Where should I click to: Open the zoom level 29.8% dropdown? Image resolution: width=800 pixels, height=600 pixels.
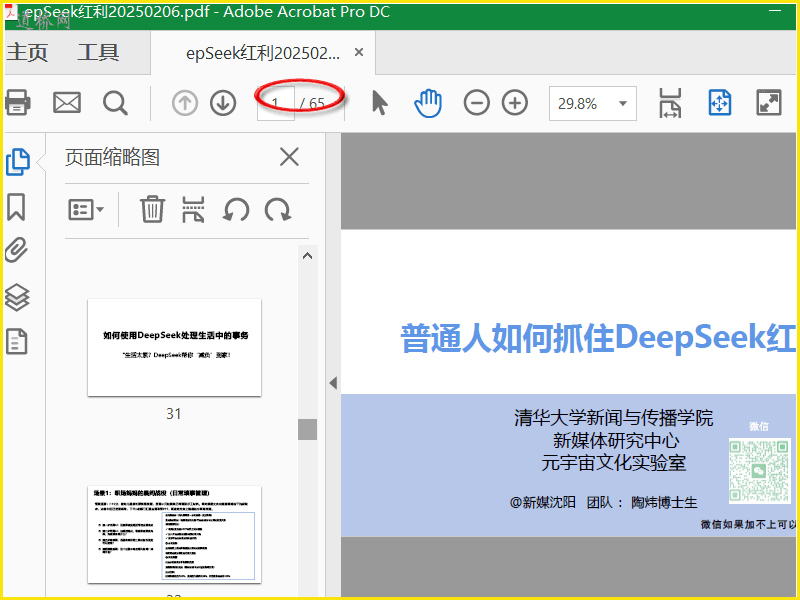tap(592, 104)
